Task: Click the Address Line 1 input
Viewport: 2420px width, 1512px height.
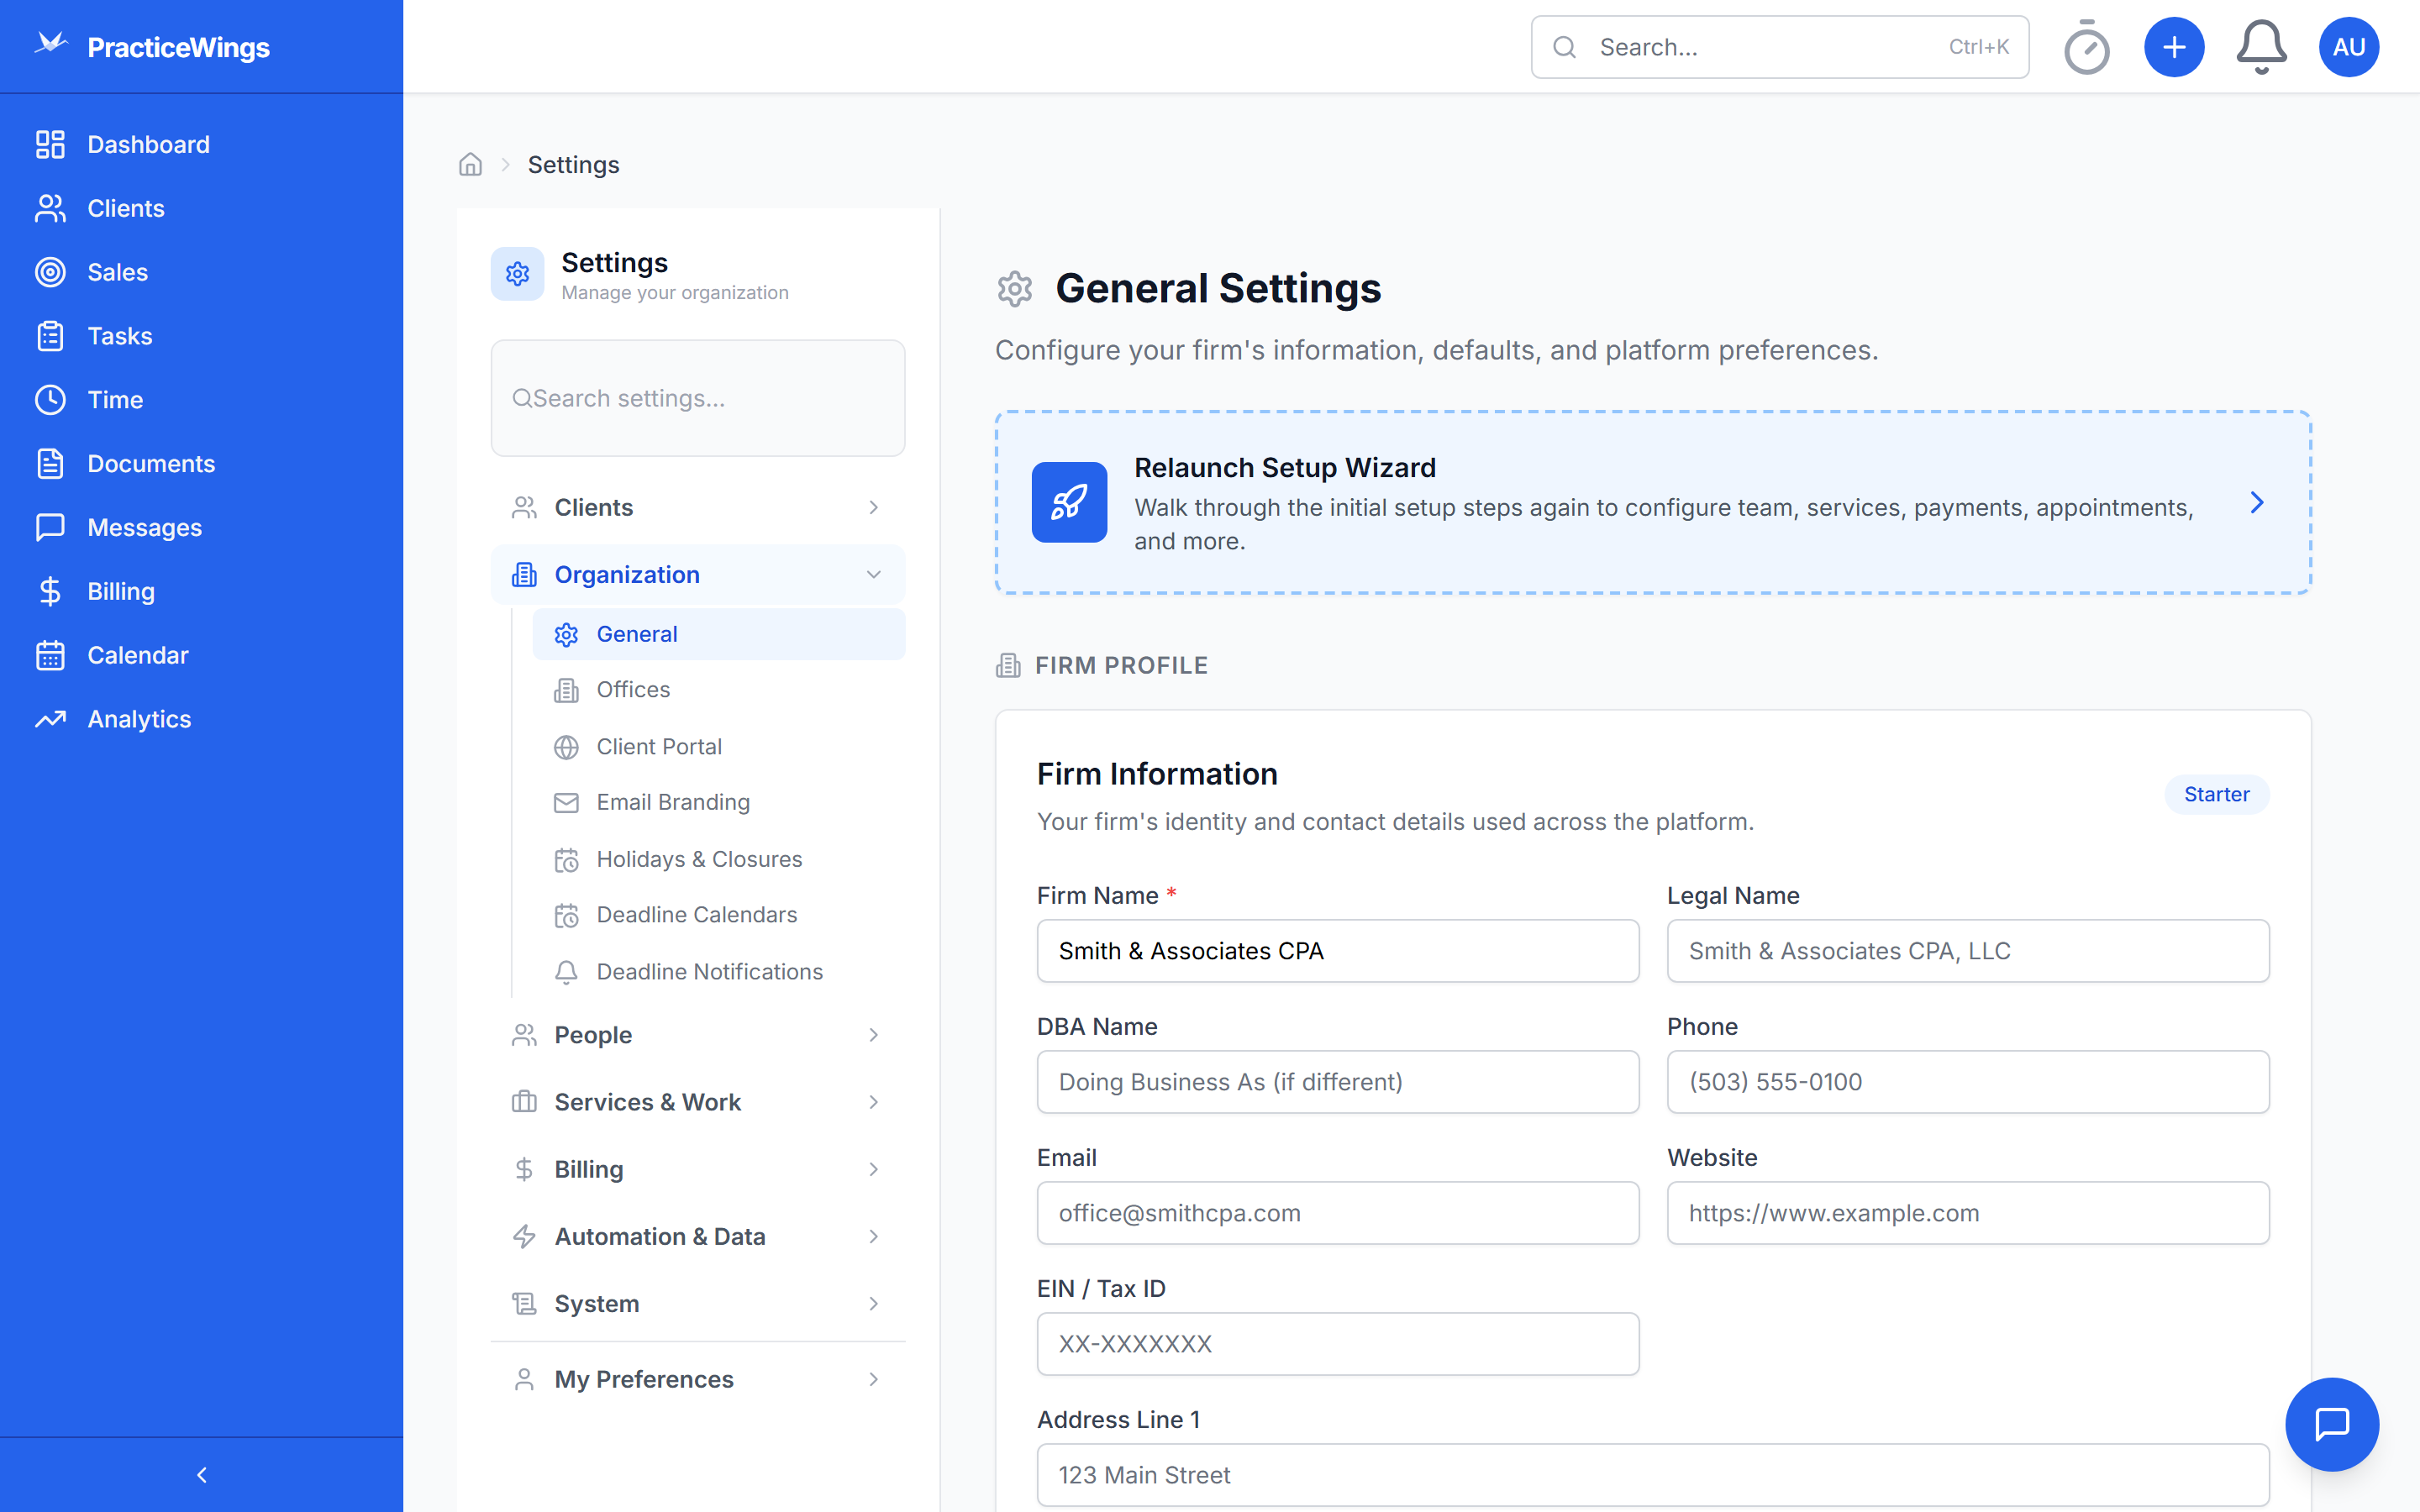Action: [x=1652, y=1475]
